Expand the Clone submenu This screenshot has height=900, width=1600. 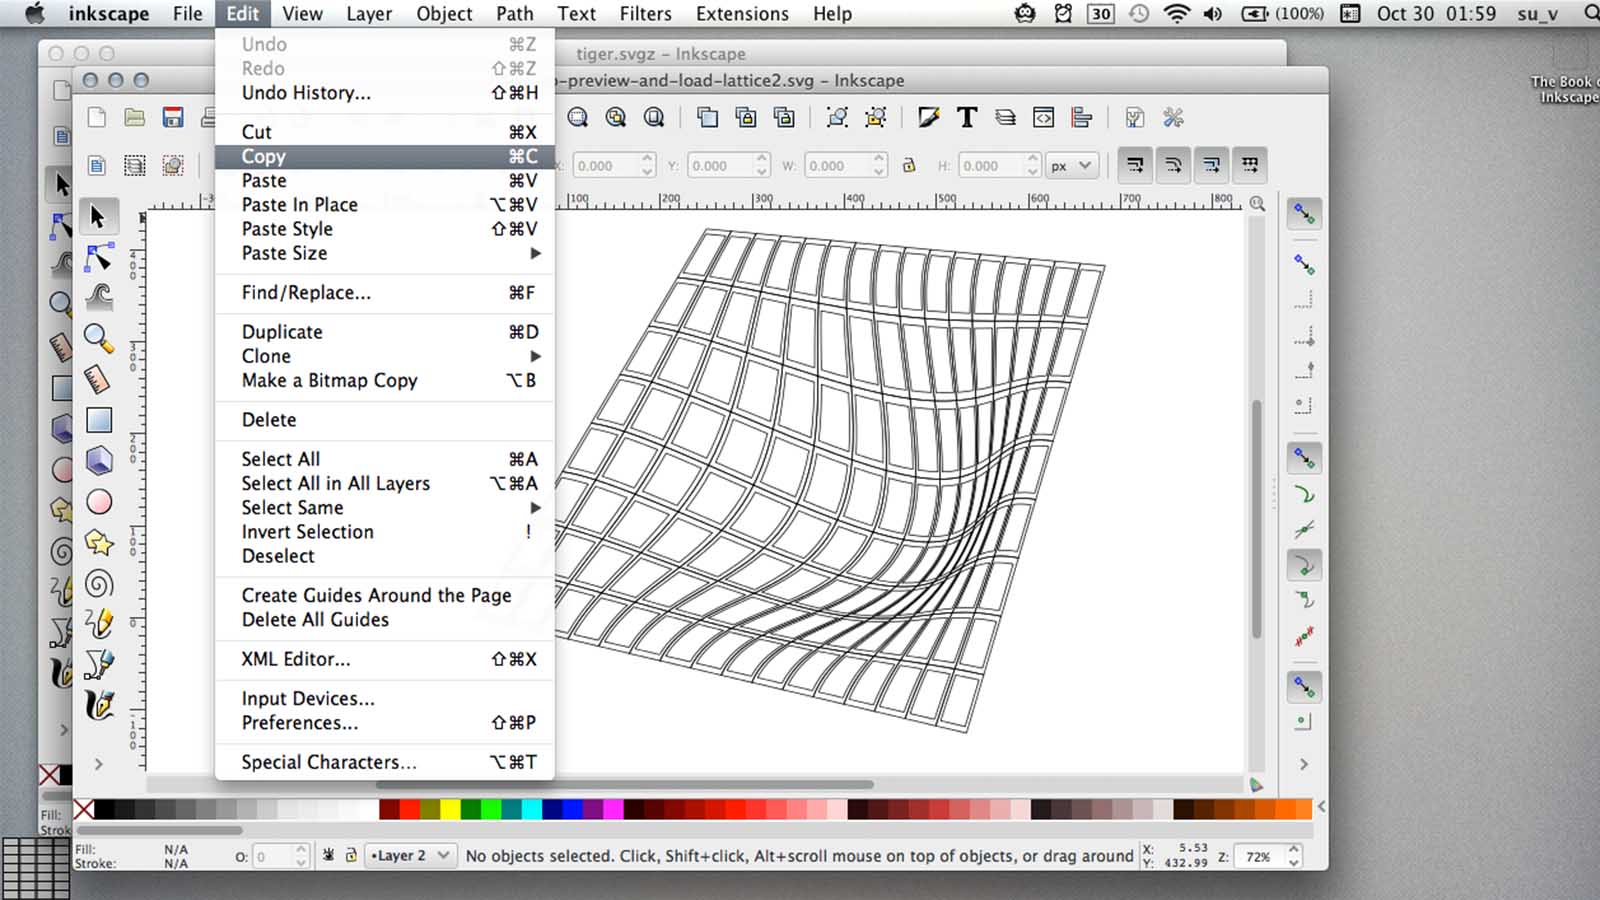[x=385, y=356]
